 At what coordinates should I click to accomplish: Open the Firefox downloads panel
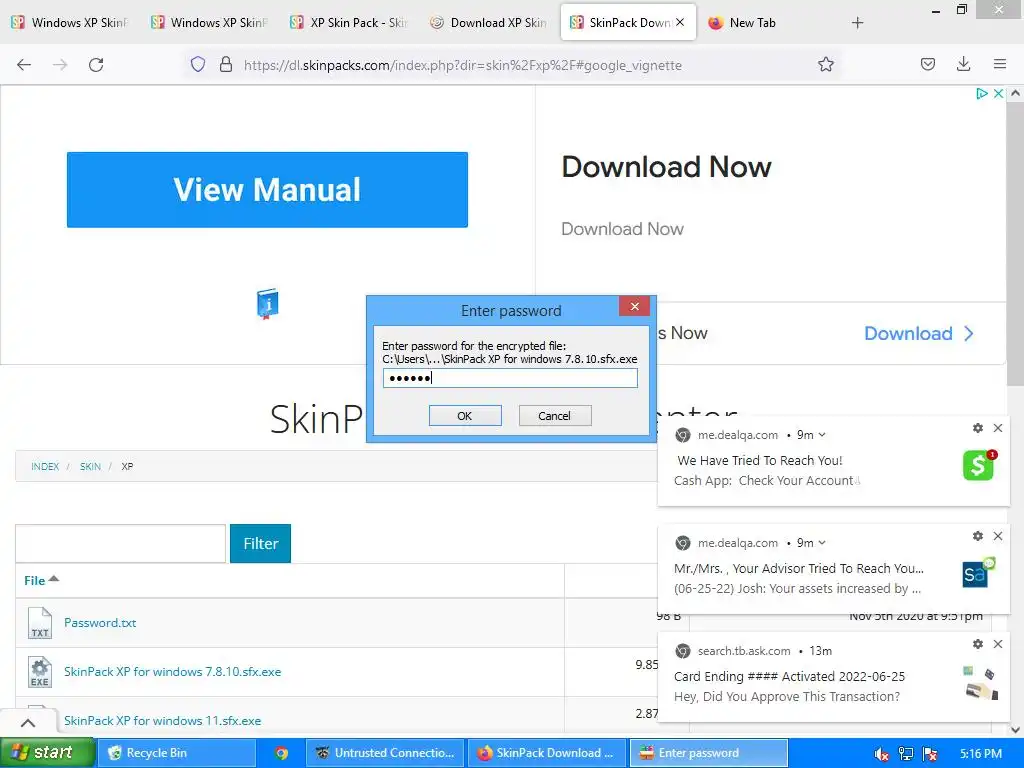[963, 64]
